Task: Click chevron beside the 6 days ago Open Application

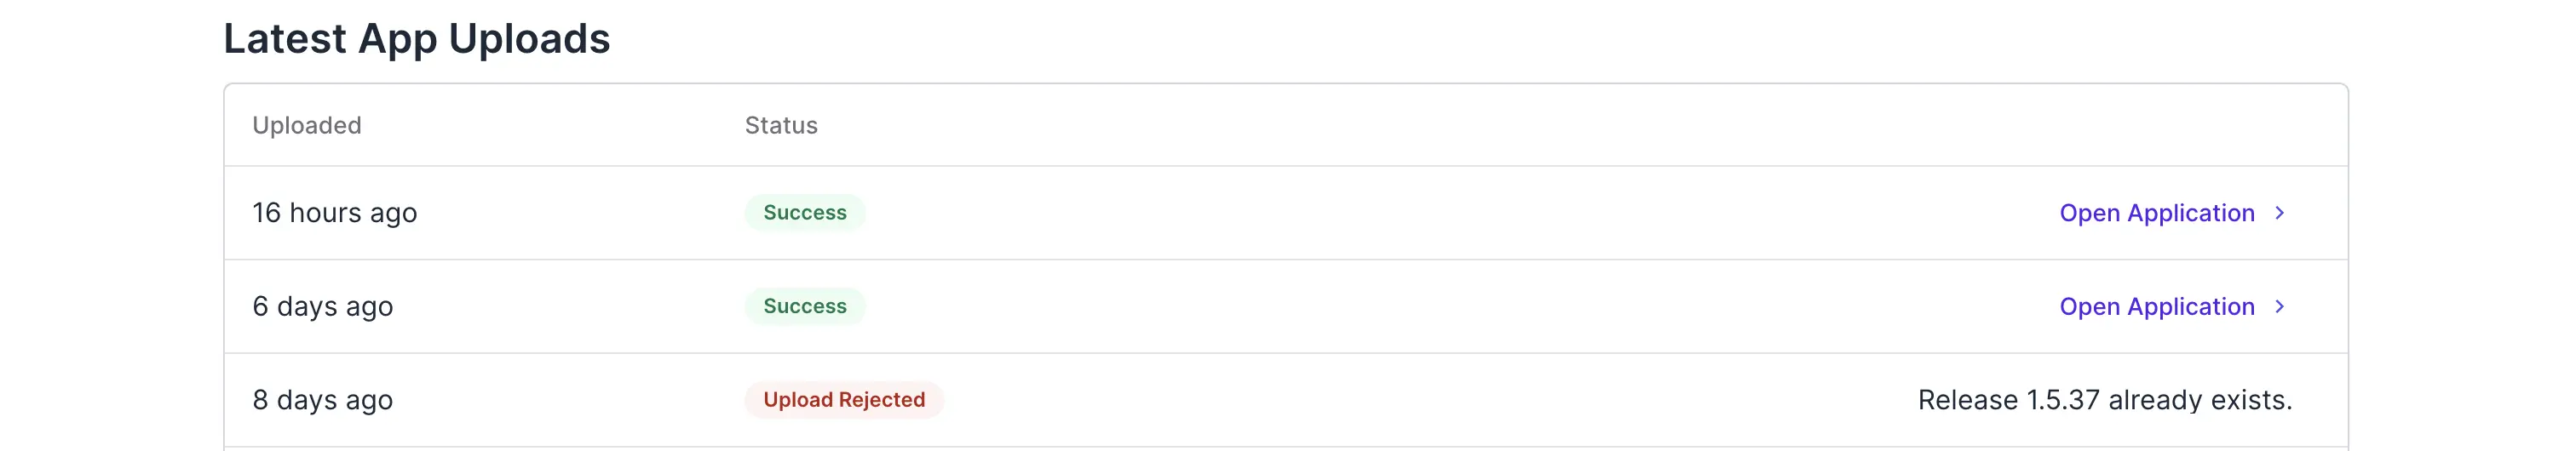Action: tap(2280, 306)
